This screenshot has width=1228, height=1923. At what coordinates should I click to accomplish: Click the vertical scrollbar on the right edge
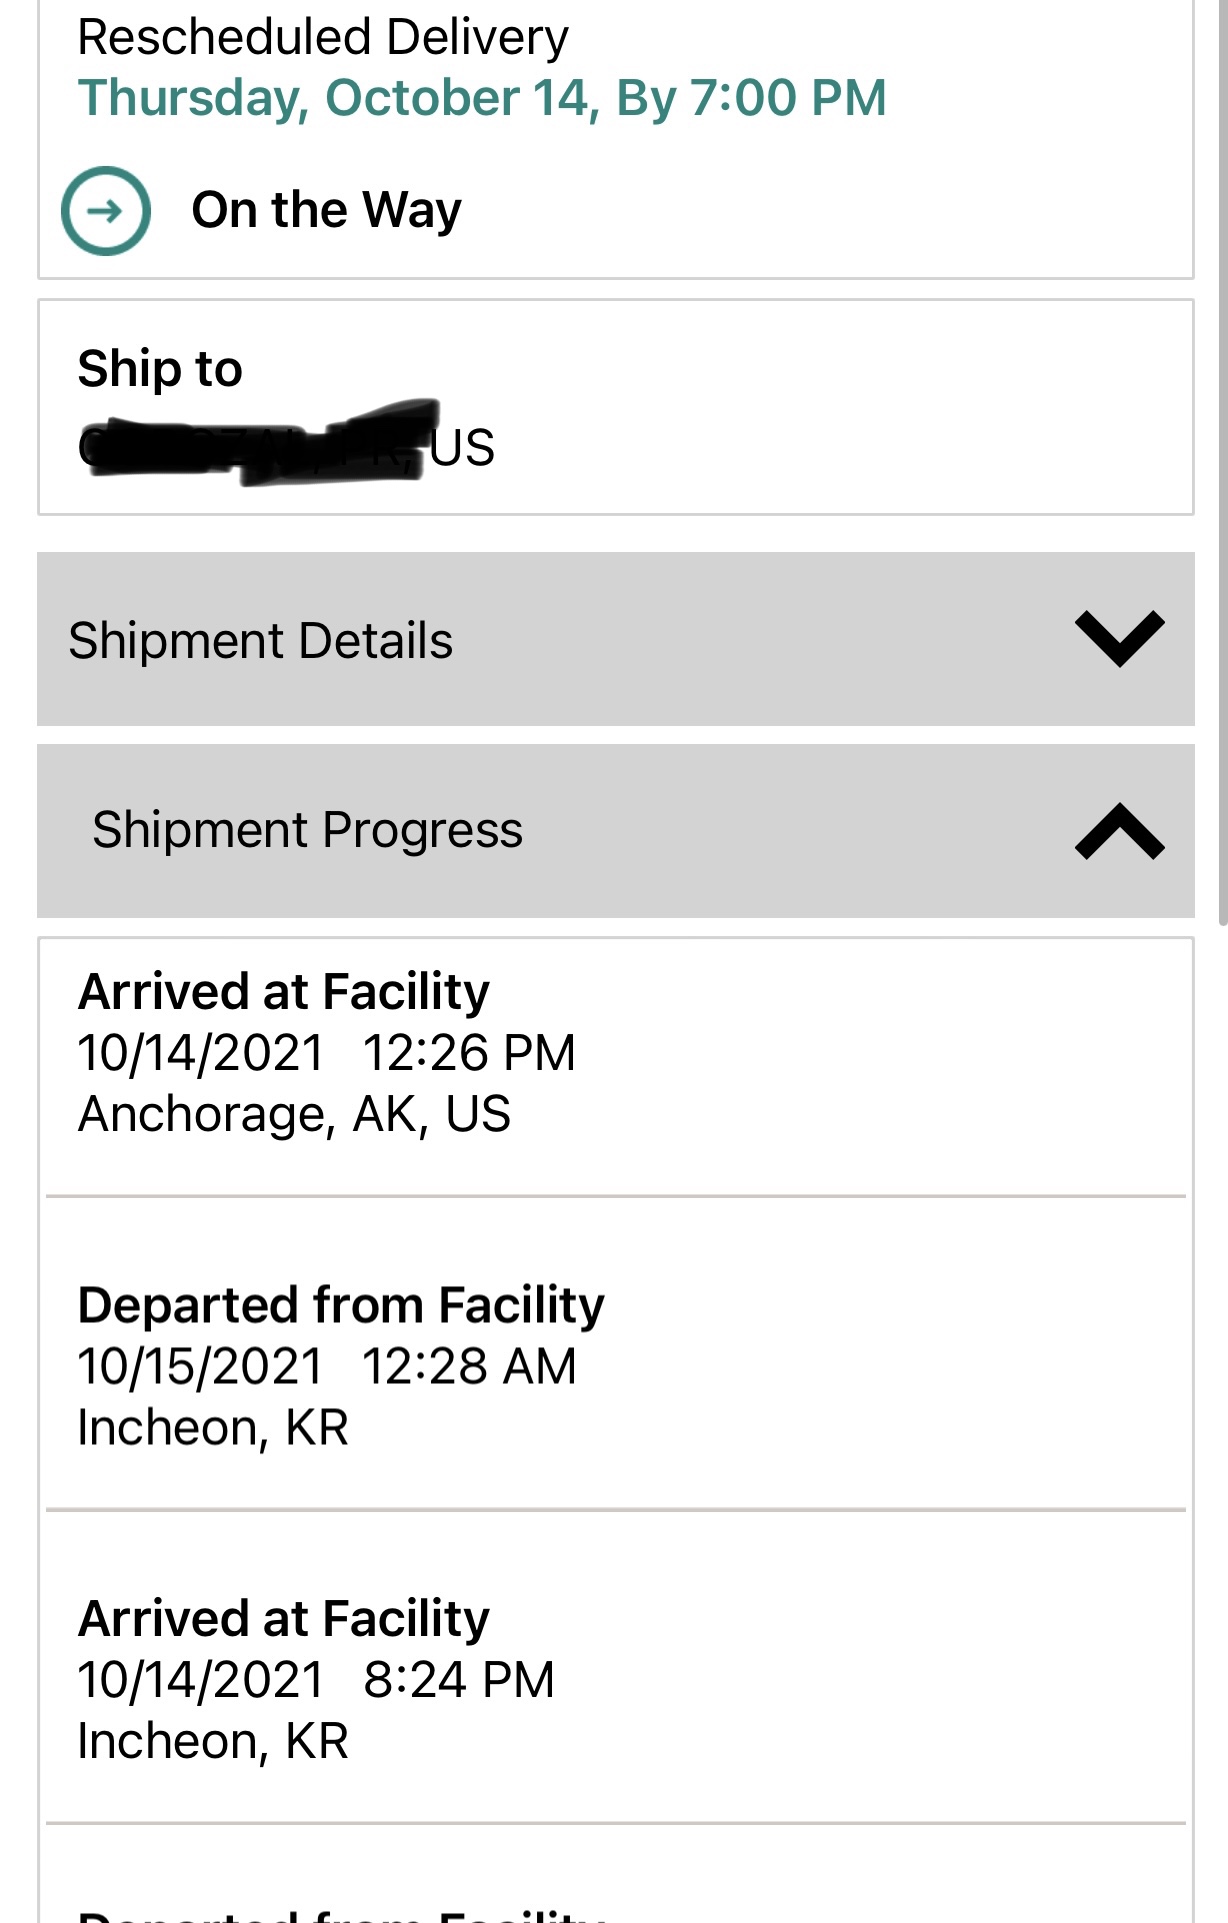click(x=1222, y=460)
